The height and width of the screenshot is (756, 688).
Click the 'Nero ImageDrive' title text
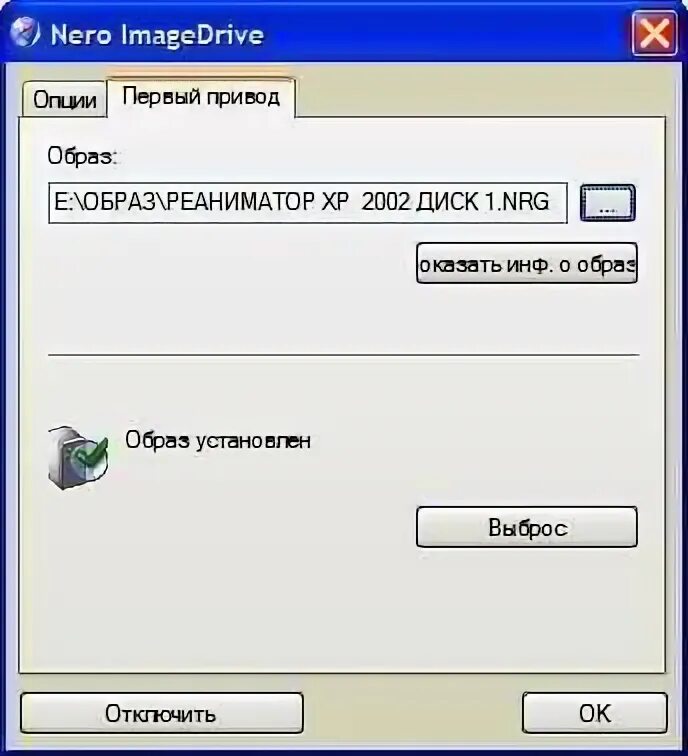[157, 35]
